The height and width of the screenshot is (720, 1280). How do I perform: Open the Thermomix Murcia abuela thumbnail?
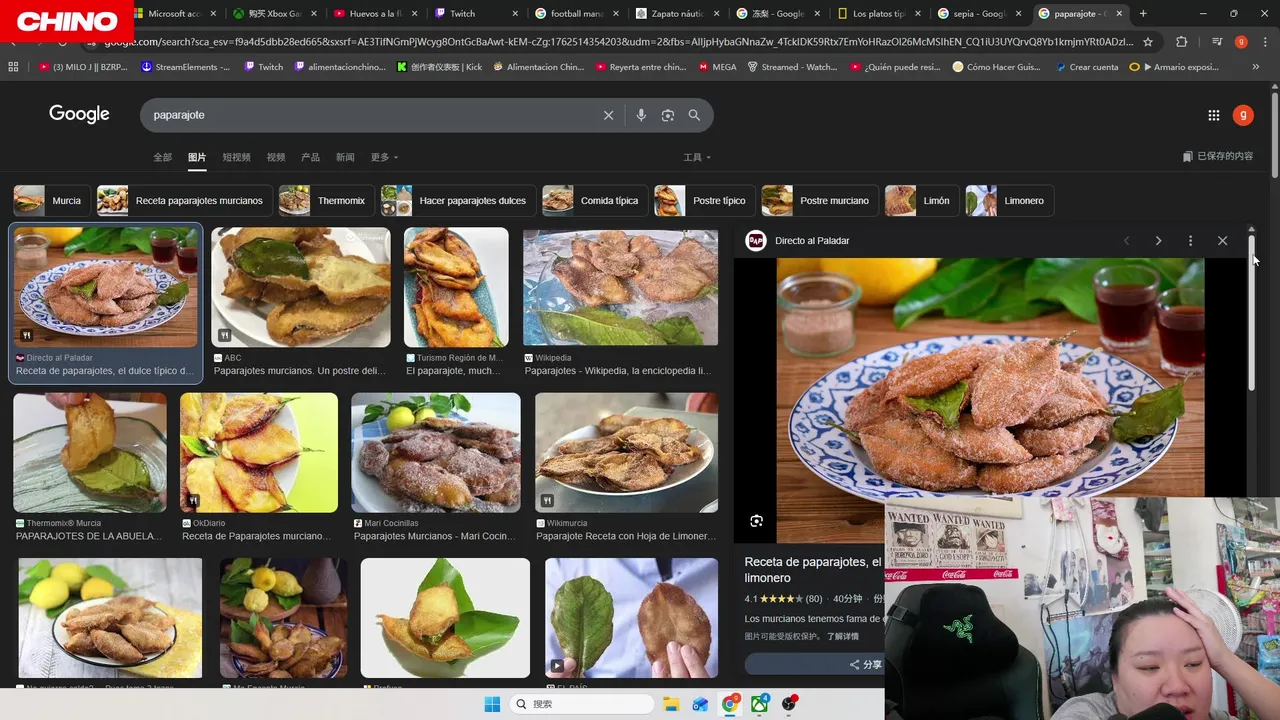(x=90, y=452)
